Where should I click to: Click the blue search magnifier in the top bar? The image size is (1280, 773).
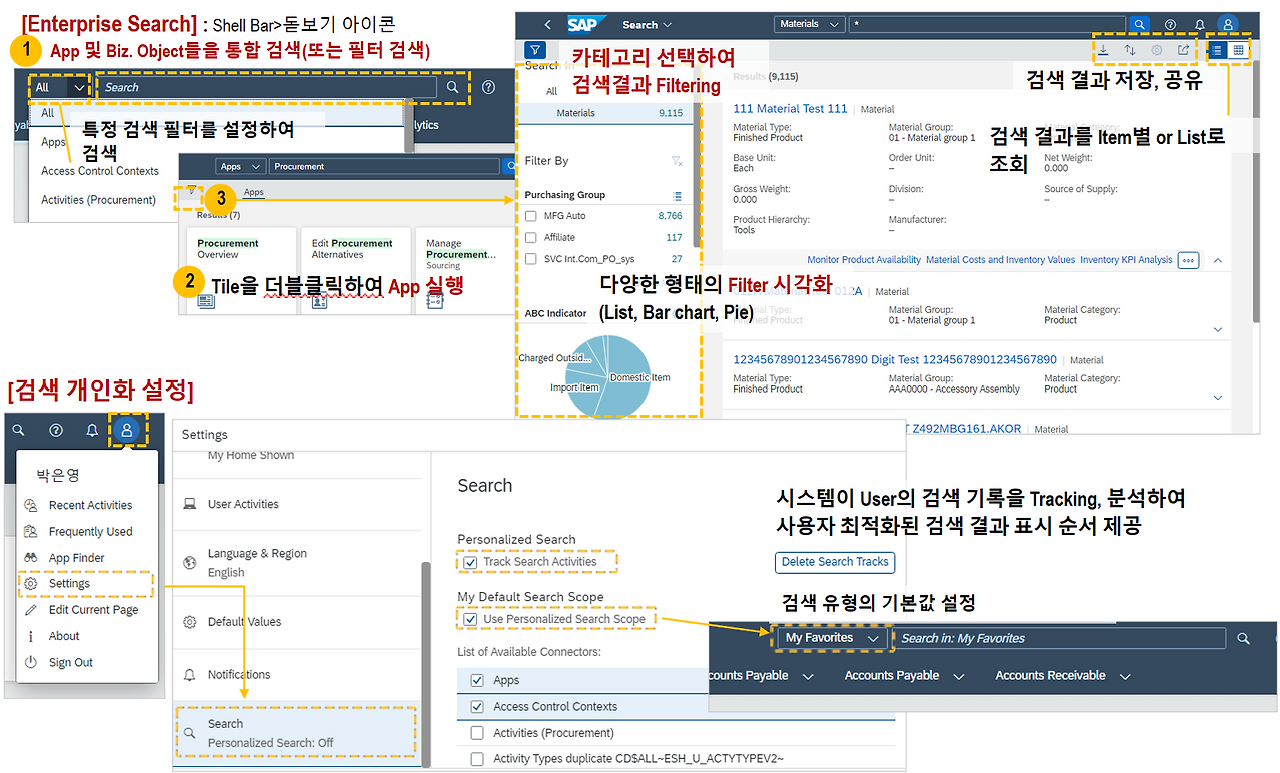pyautogui.click(x=1139, y=23)
